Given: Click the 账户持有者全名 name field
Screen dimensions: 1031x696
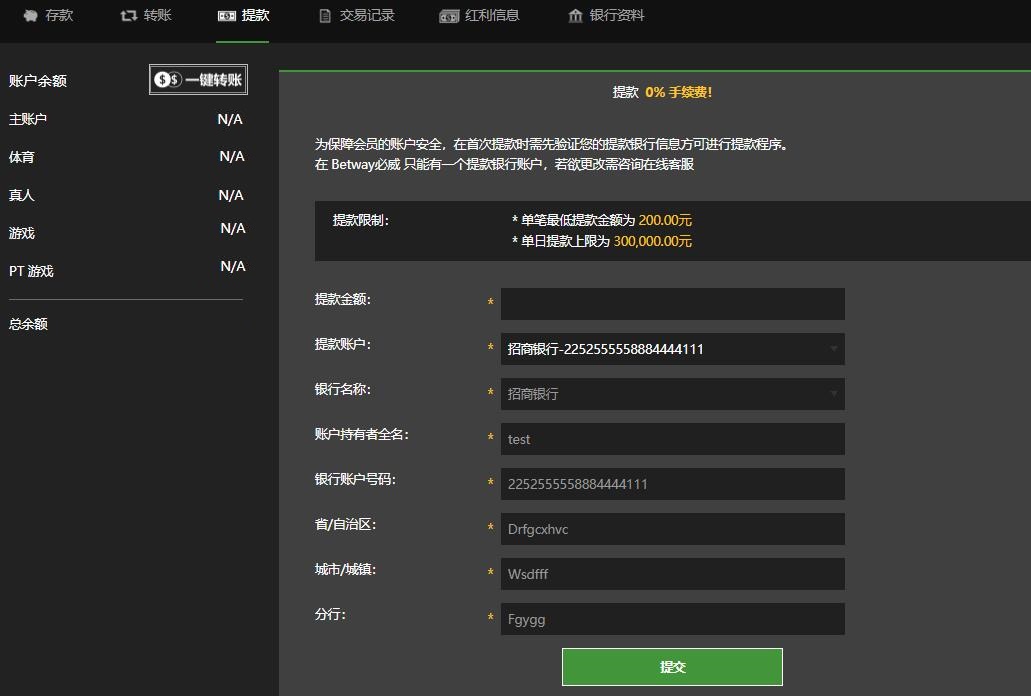Looking at the screenshot, I should point(672,438).
